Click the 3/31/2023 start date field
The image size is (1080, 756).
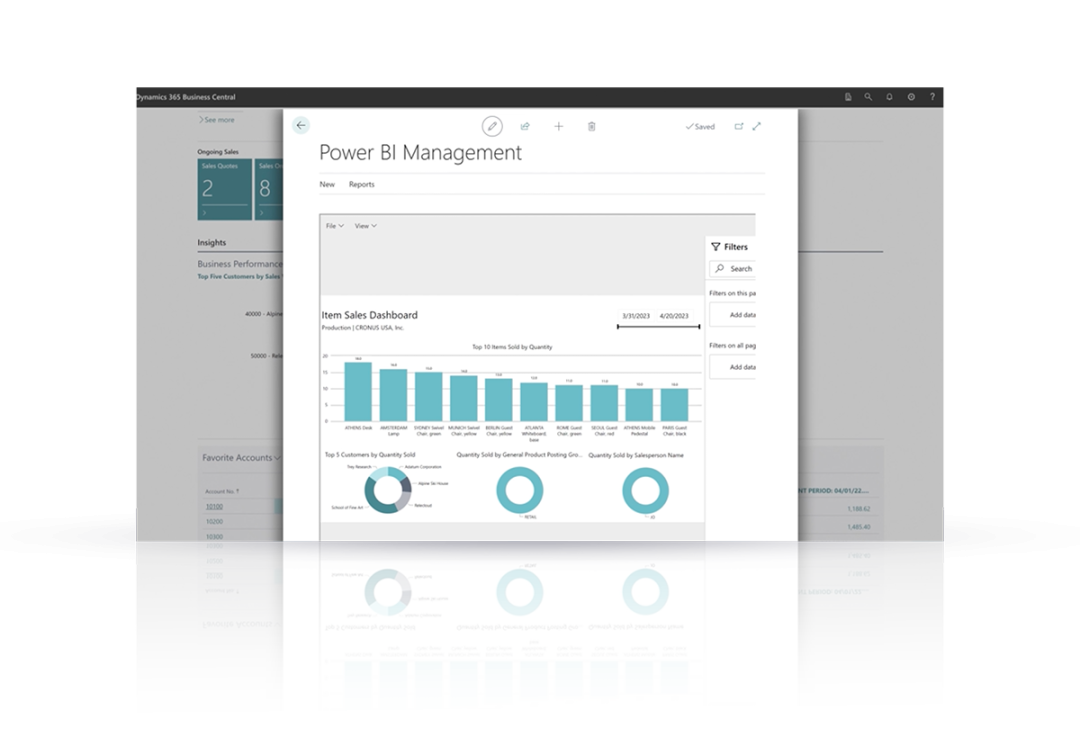pyautogui.click(x=636, y=316)
